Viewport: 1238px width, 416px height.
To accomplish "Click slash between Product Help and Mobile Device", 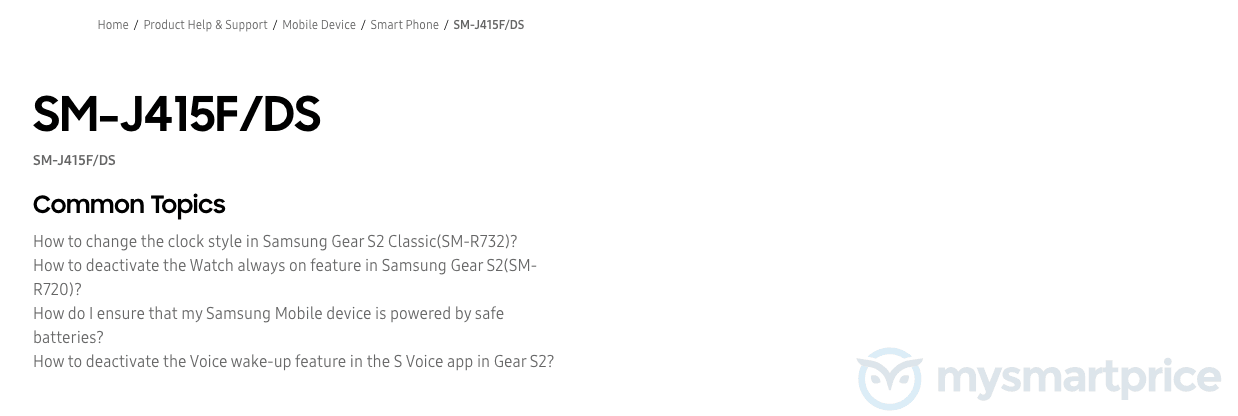I will [275, 25].
